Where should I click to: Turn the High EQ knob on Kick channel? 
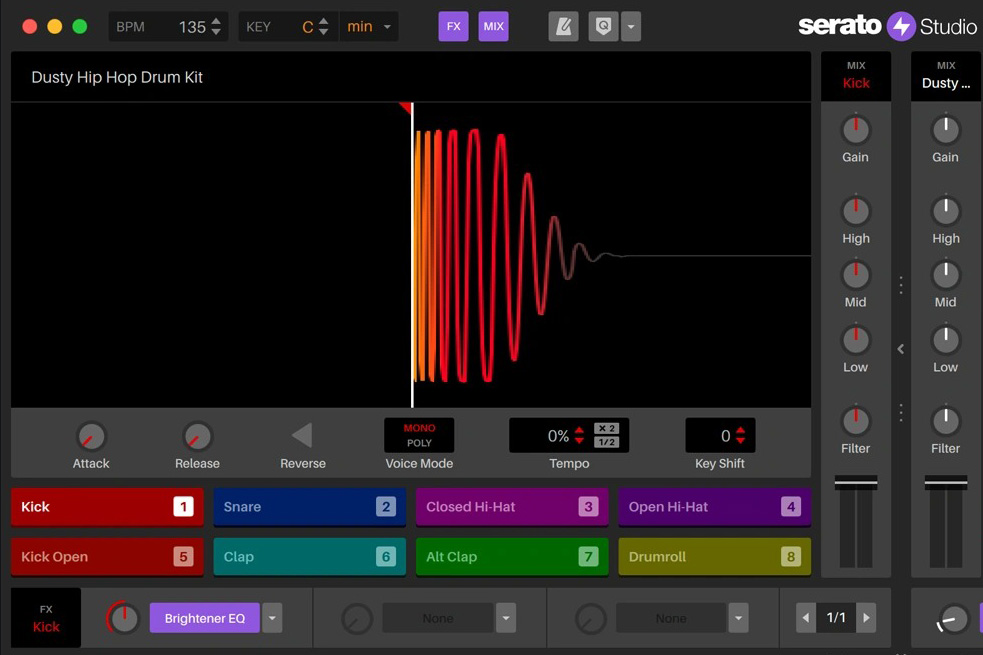855,212
